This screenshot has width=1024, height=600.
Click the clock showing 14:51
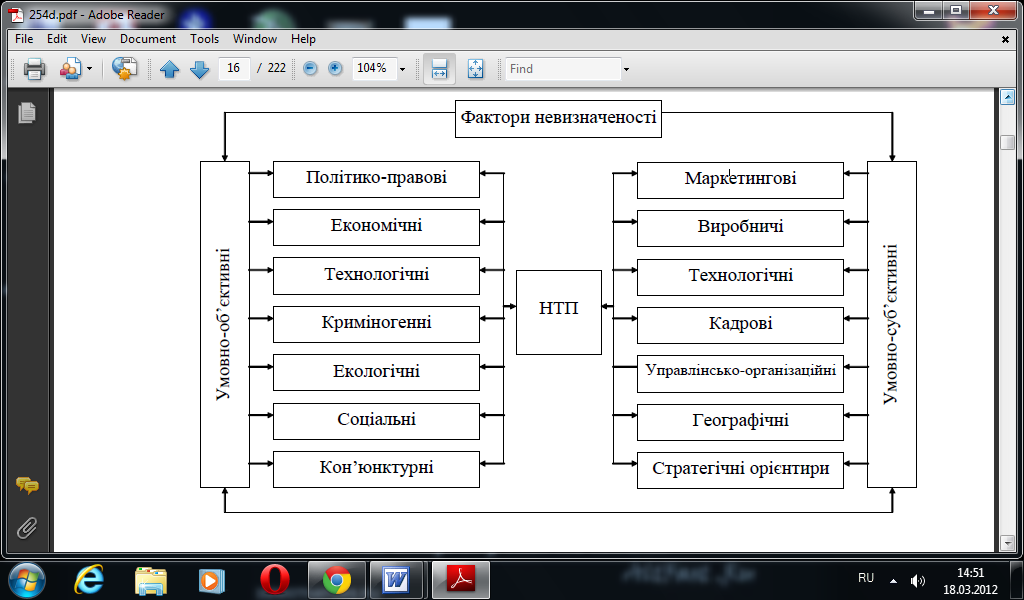(x=970, y=573)
